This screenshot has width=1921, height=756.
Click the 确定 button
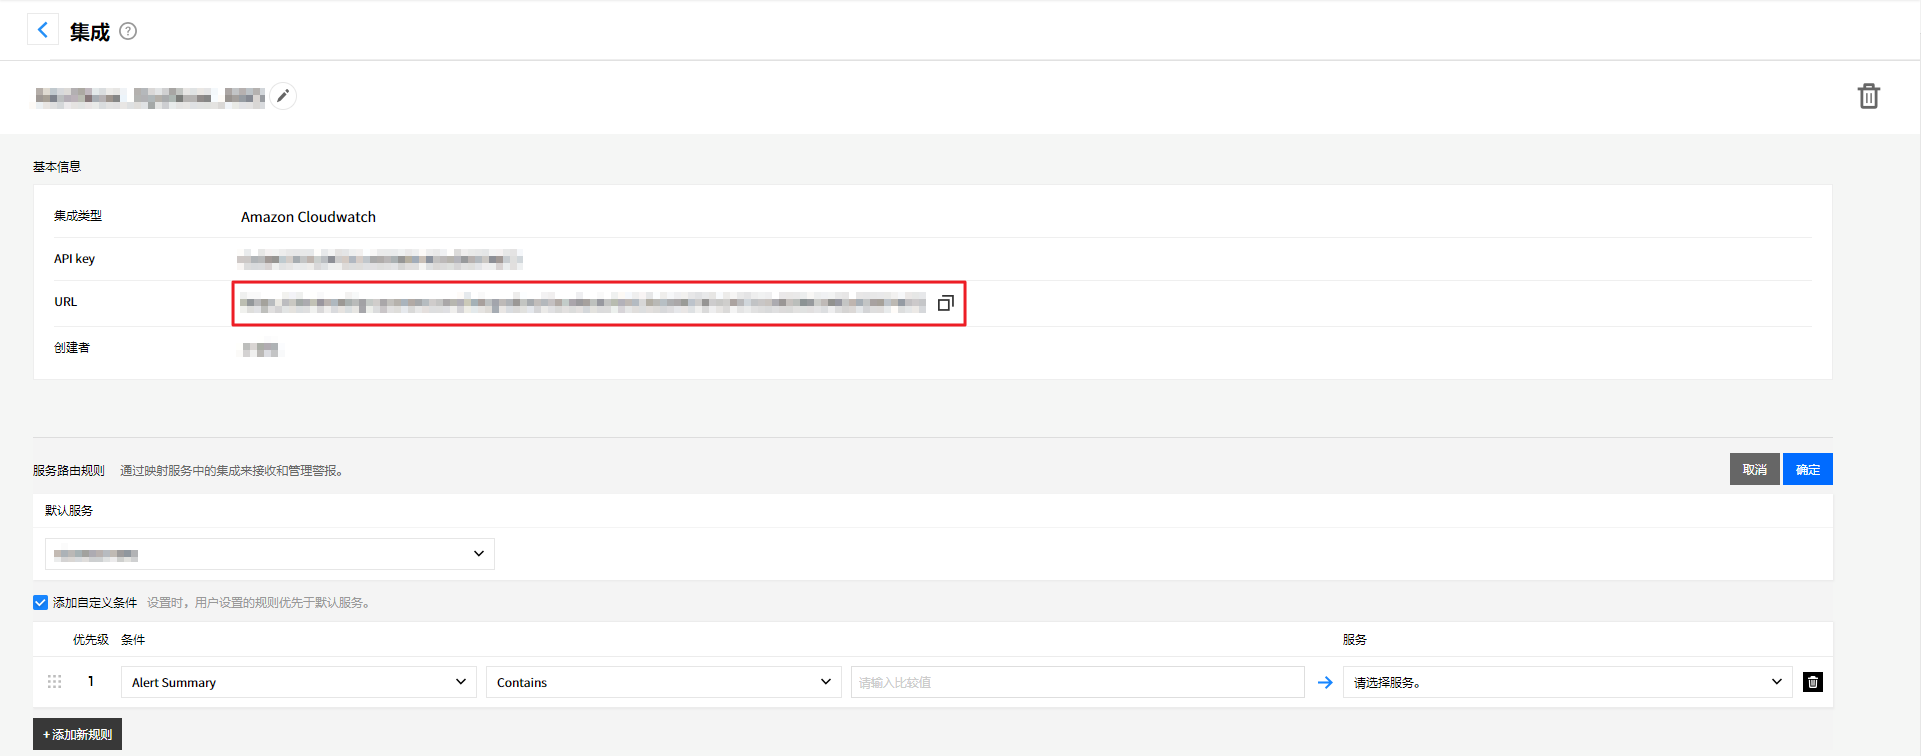(1807, 469)
